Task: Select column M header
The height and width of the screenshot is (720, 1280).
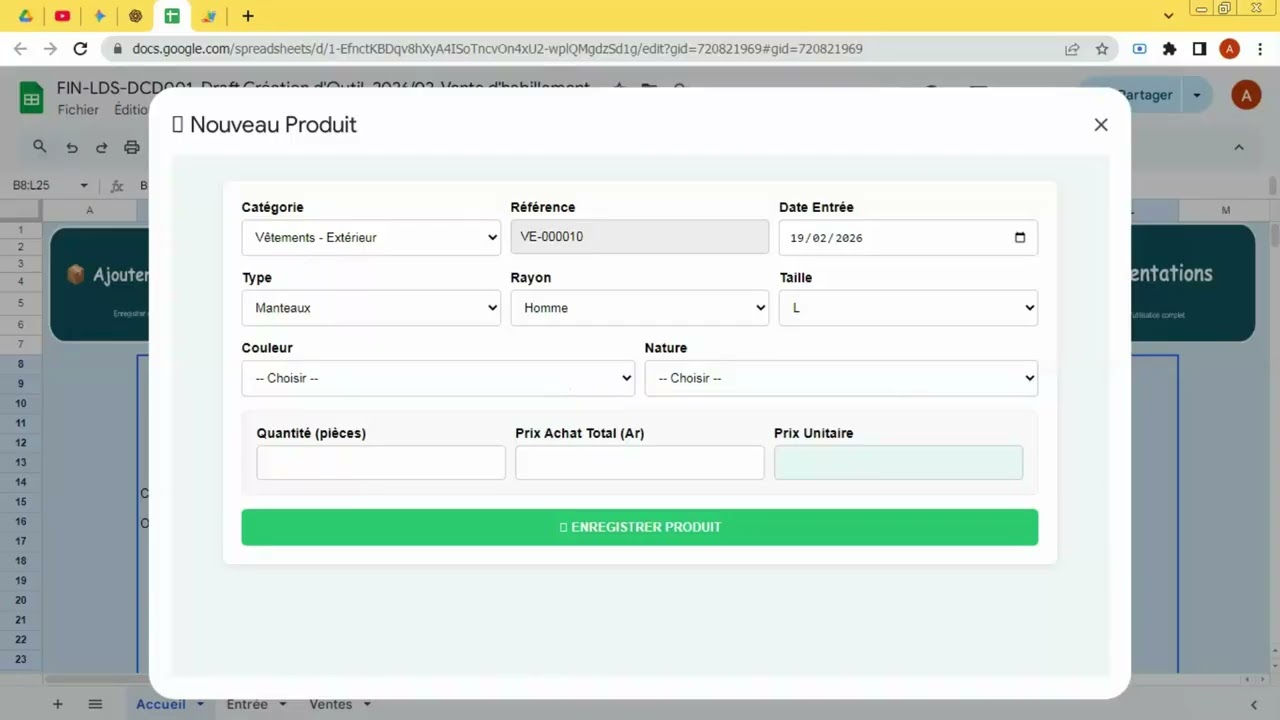Action: coord(1225,210)
